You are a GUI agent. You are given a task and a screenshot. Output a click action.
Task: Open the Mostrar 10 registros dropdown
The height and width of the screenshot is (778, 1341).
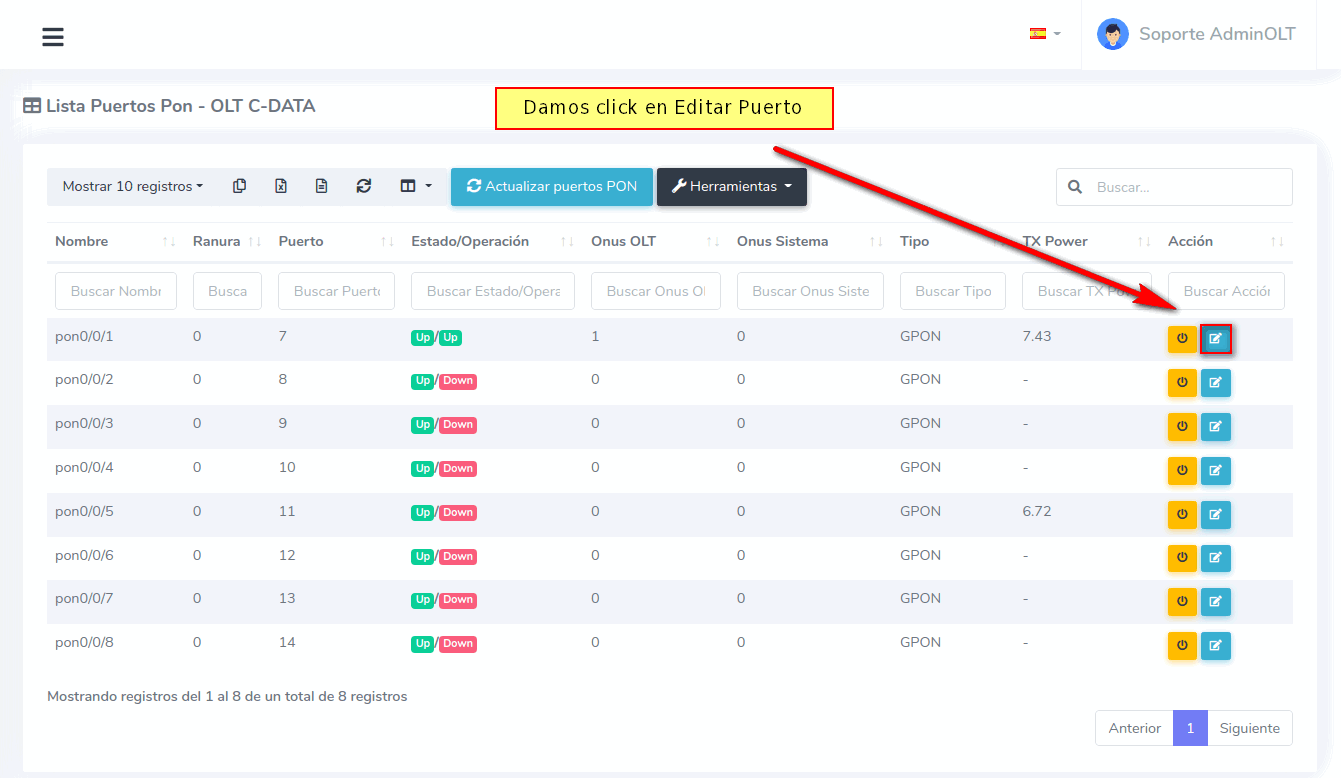132,186
